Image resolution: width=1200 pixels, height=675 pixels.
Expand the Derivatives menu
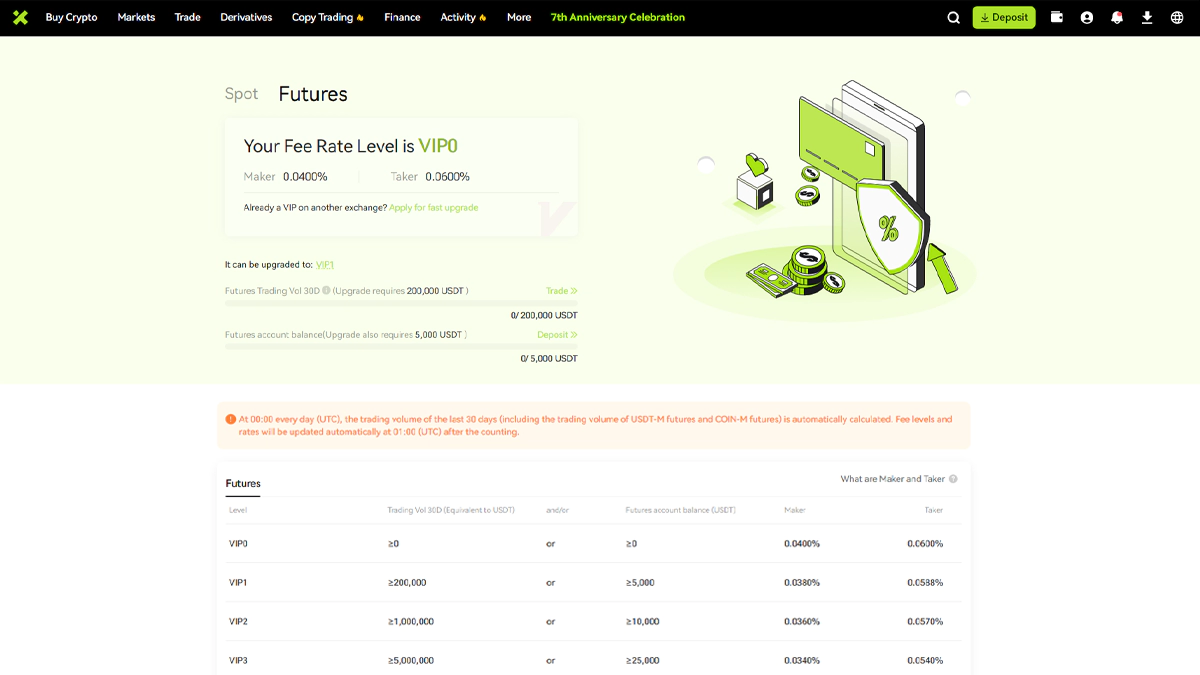click(246, 17)
